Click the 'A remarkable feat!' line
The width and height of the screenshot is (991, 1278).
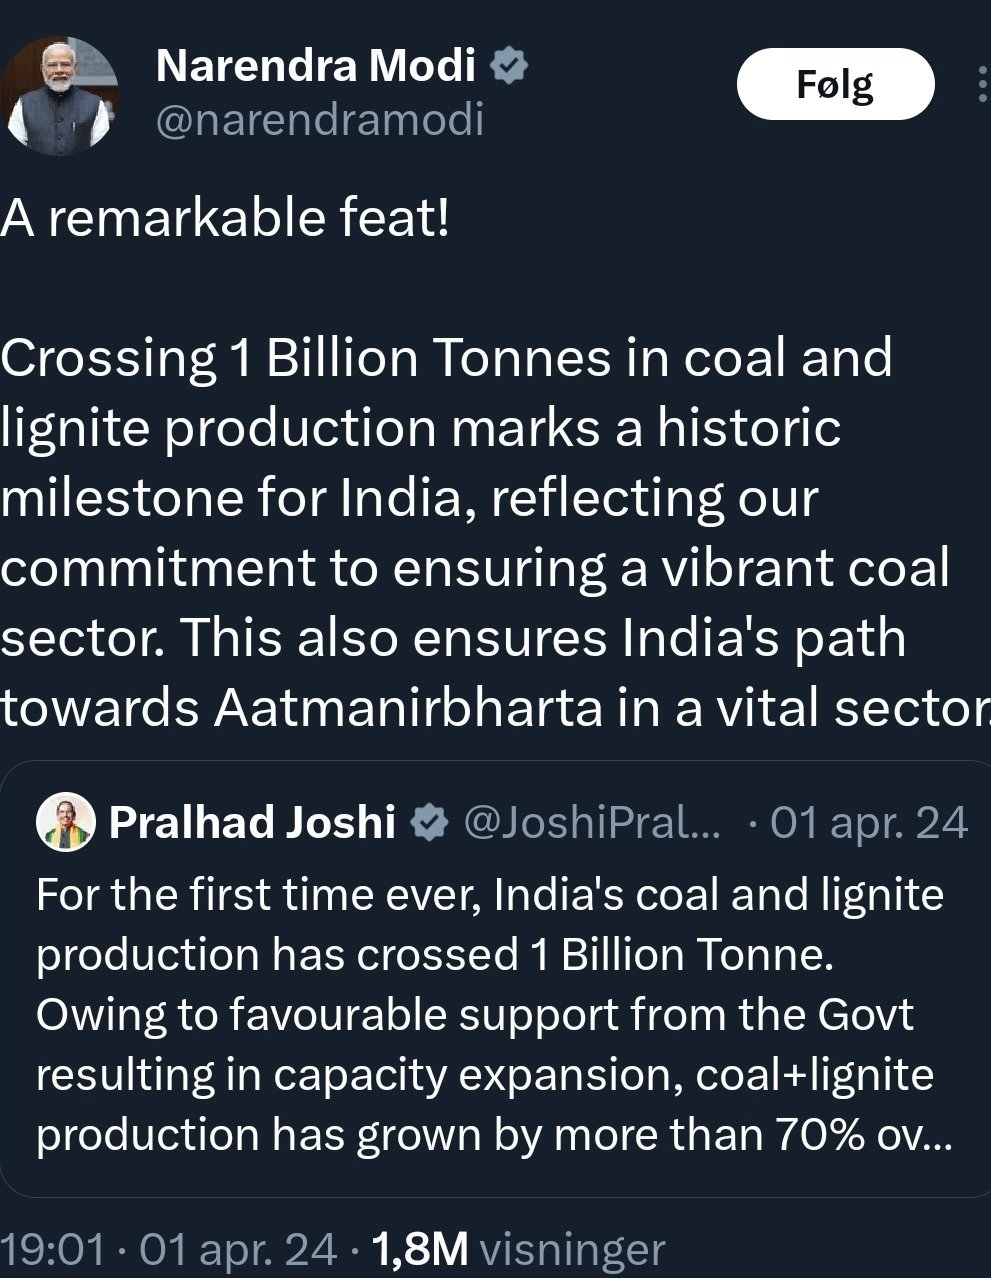point(225,216)
